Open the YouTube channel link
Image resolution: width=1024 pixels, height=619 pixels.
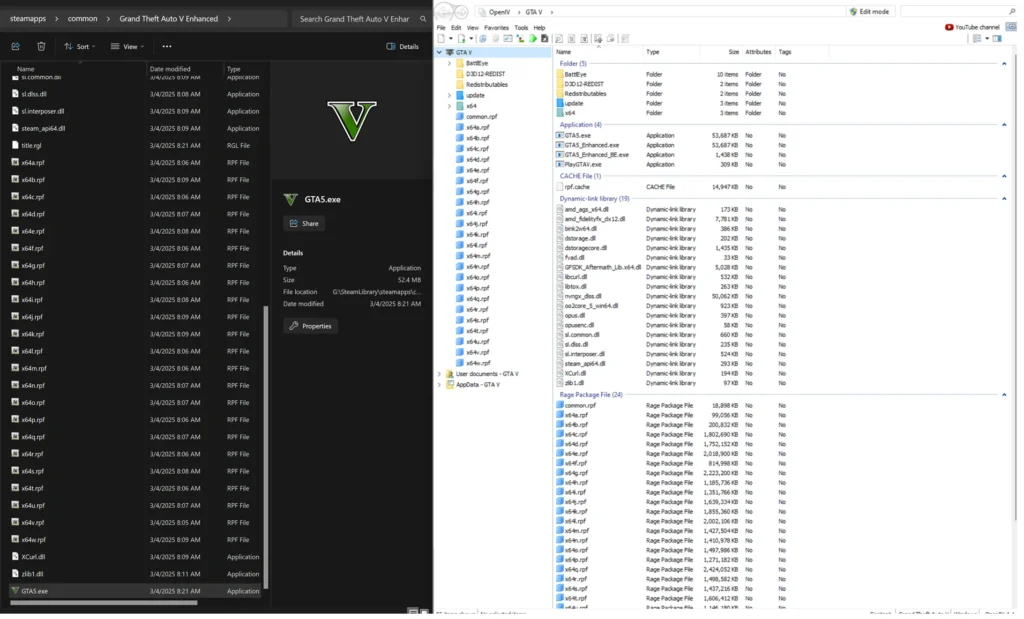[x=972, y=27]
